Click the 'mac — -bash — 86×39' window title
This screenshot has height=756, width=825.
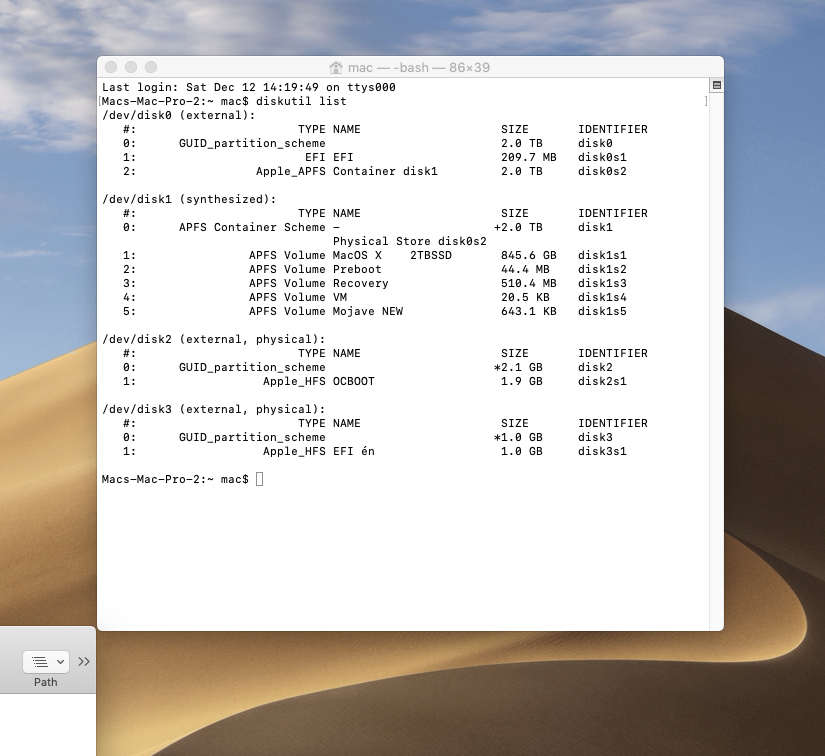[419, 67]
